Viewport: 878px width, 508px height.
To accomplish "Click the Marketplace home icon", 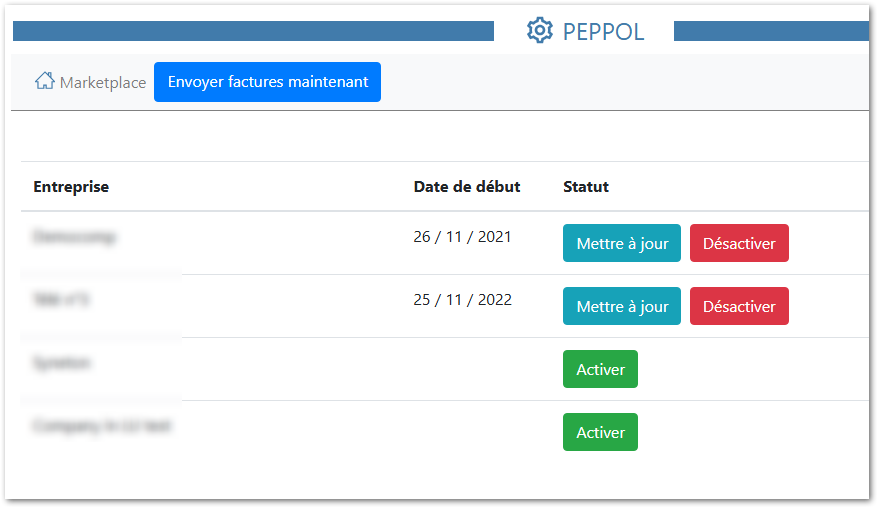I will [45, 82].
